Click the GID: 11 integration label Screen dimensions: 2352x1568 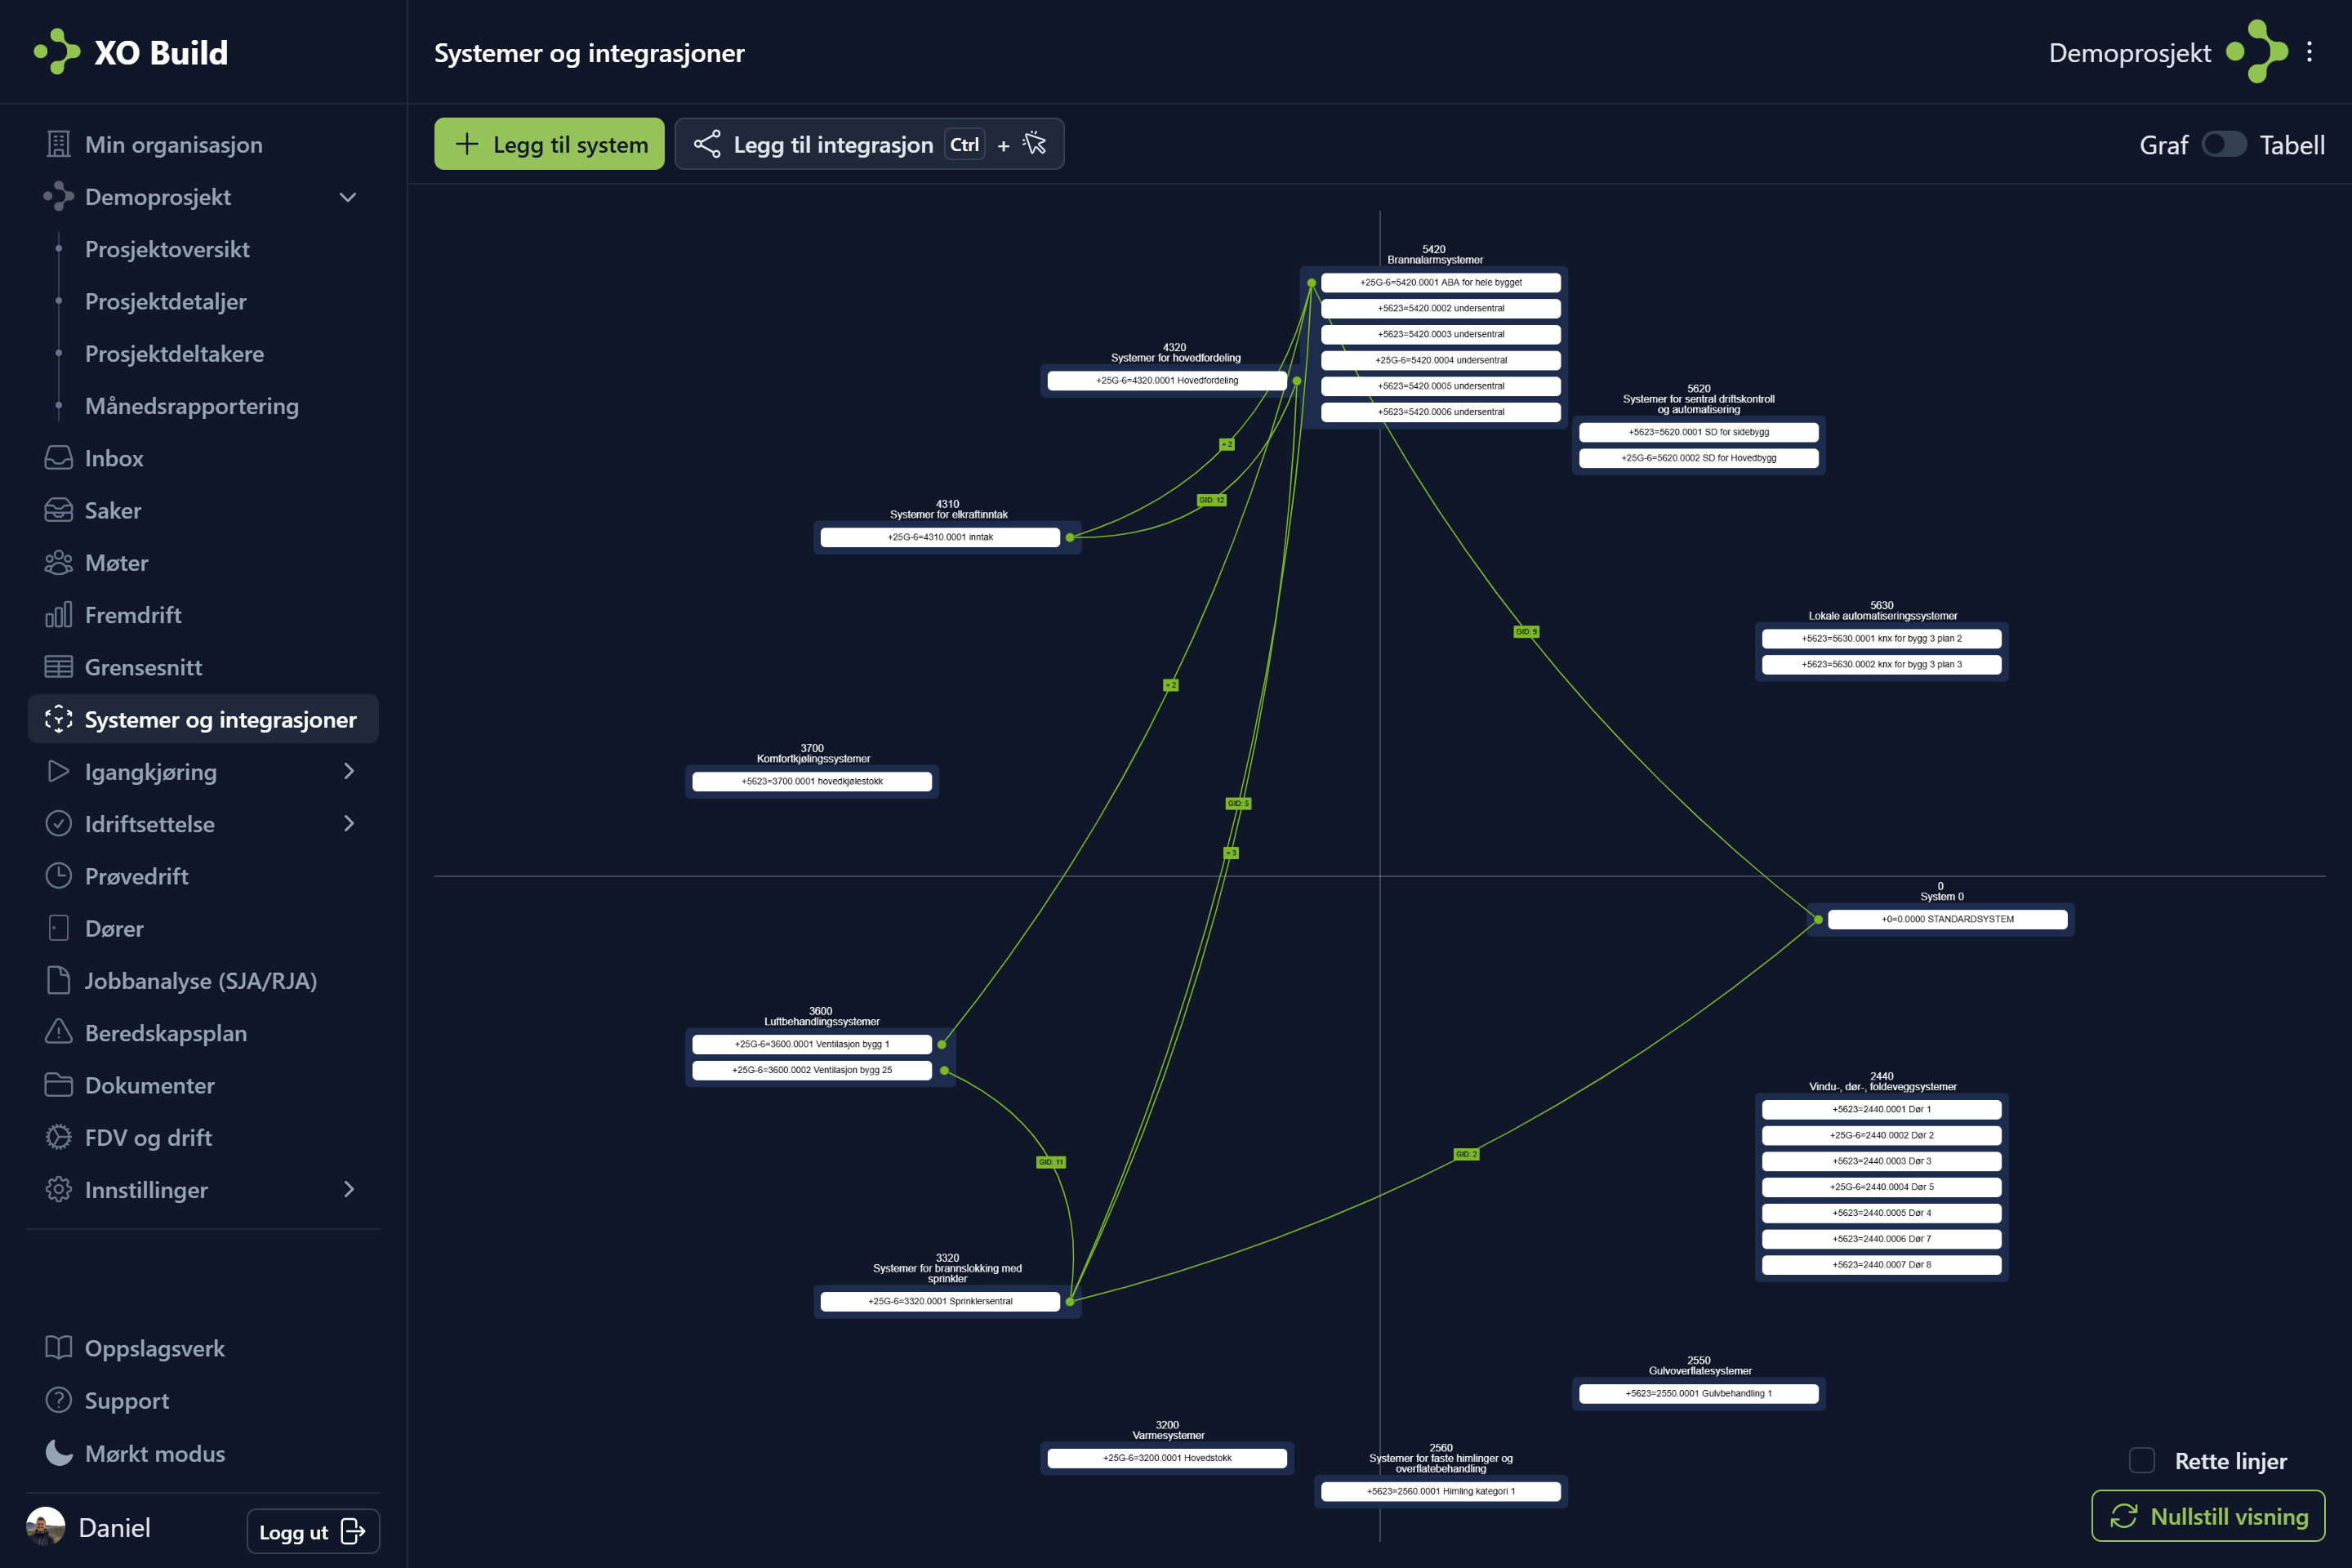click(x=1051, y=1162)
